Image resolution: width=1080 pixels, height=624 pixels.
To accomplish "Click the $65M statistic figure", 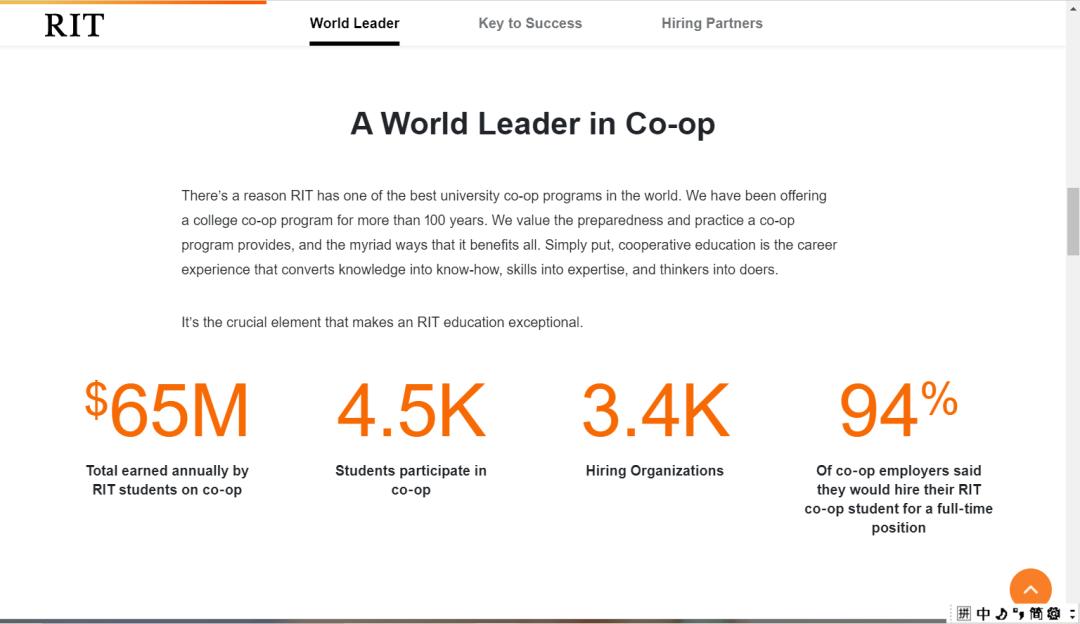I will tap(167, 411).
